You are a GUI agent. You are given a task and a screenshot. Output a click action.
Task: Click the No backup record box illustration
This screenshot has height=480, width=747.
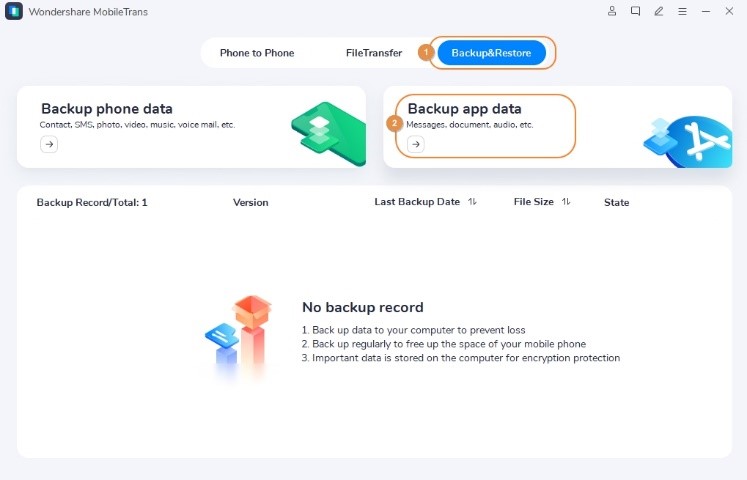coord(240,336)
